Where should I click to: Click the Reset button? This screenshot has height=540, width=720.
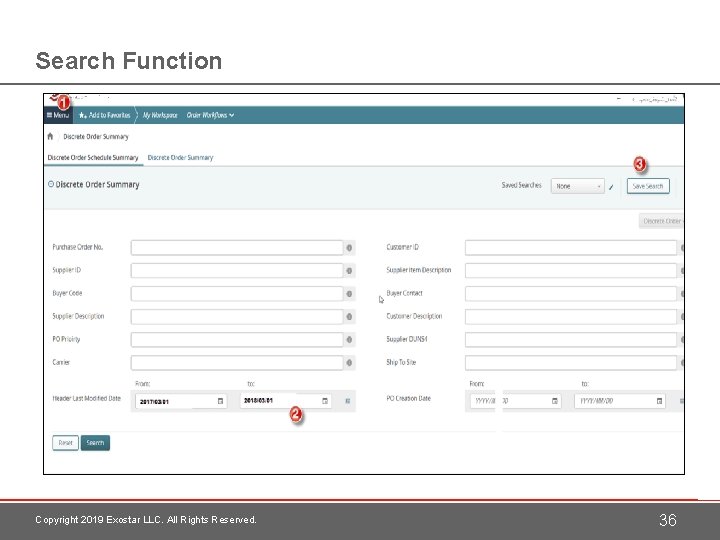point(65,443)
